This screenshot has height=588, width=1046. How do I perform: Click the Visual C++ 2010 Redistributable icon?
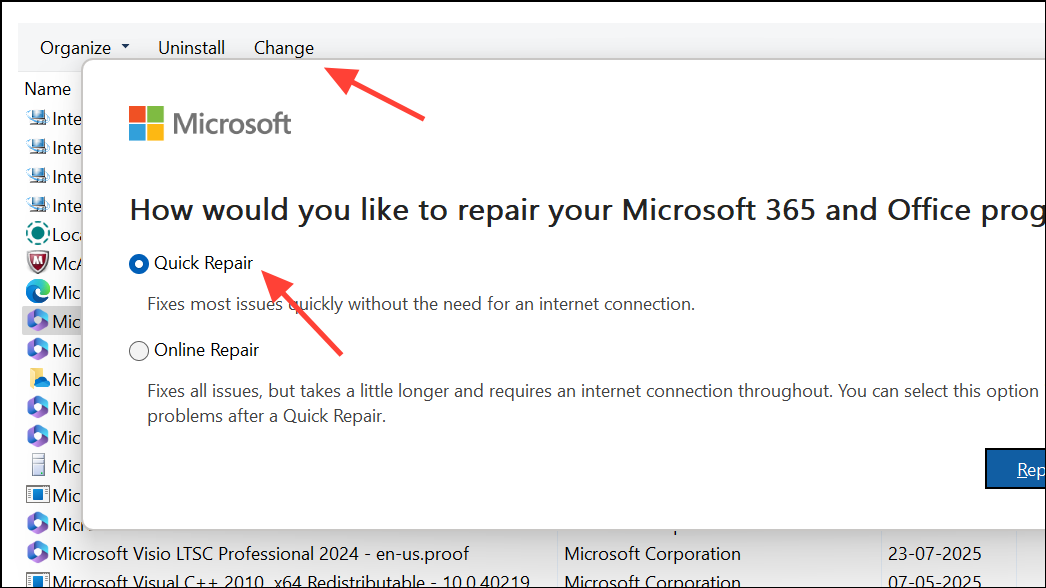click(x=37, y=580)
